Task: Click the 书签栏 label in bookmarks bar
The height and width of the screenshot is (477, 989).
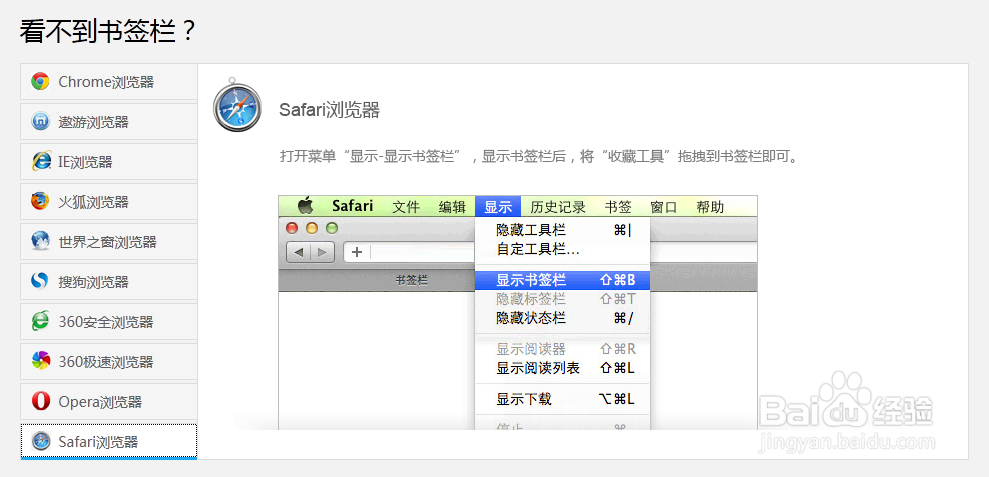Action: (412, 281)
